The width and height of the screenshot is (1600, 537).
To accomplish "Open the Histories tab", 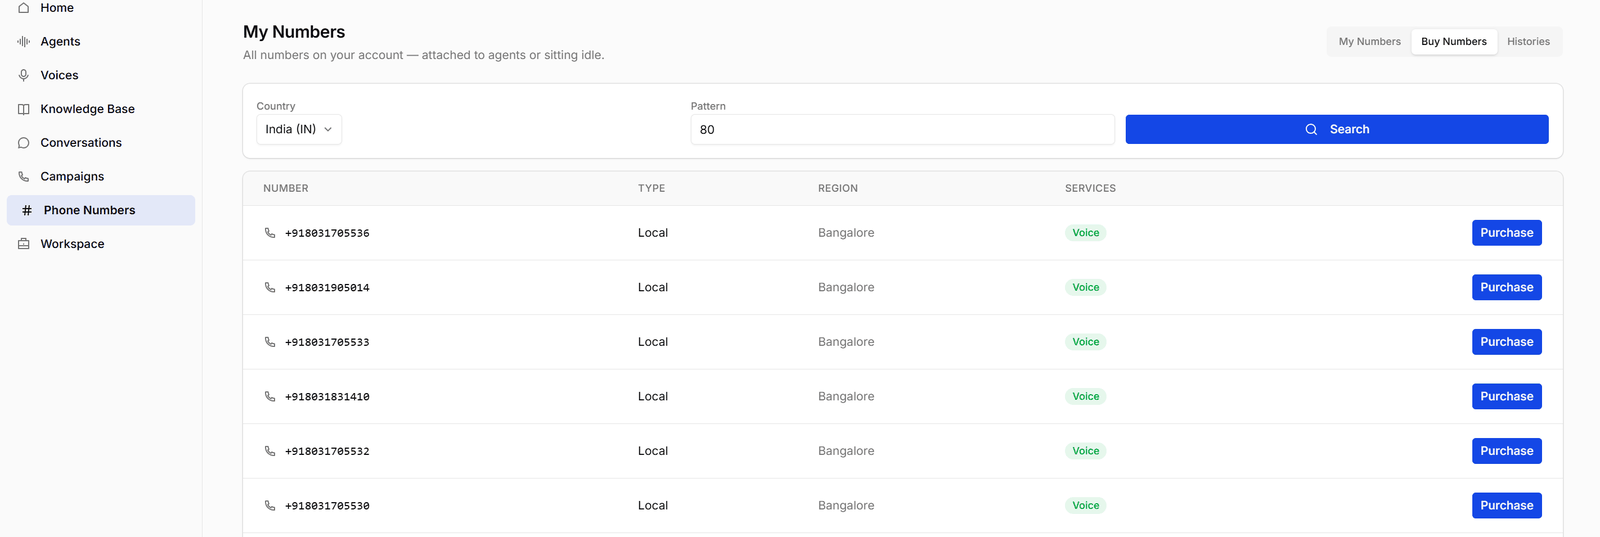I will coord(1528,42).
